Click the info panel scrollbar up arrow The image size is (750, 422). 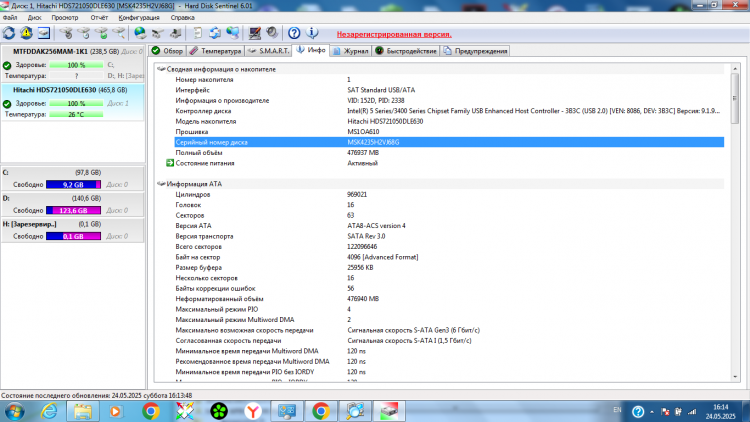pyautogui.click(x=735, y=69)
